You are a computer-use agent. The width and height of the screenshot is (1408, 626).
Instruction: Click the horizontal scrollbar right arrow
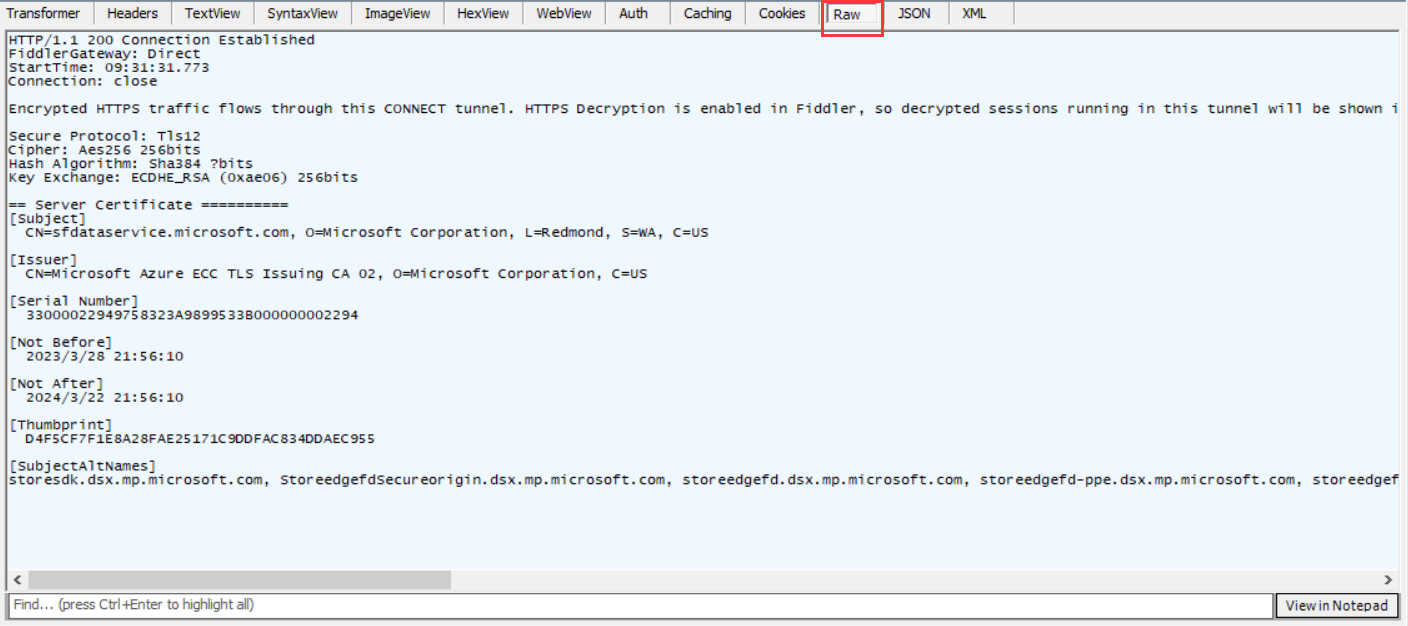[x=1388, y=580]
